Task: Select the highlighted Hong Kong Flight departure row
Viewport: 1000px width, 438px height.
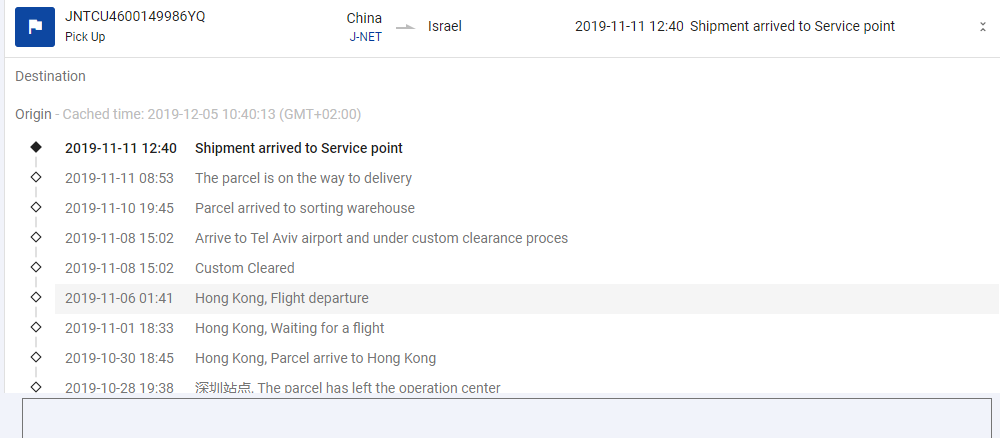Action: coord(500,298)
